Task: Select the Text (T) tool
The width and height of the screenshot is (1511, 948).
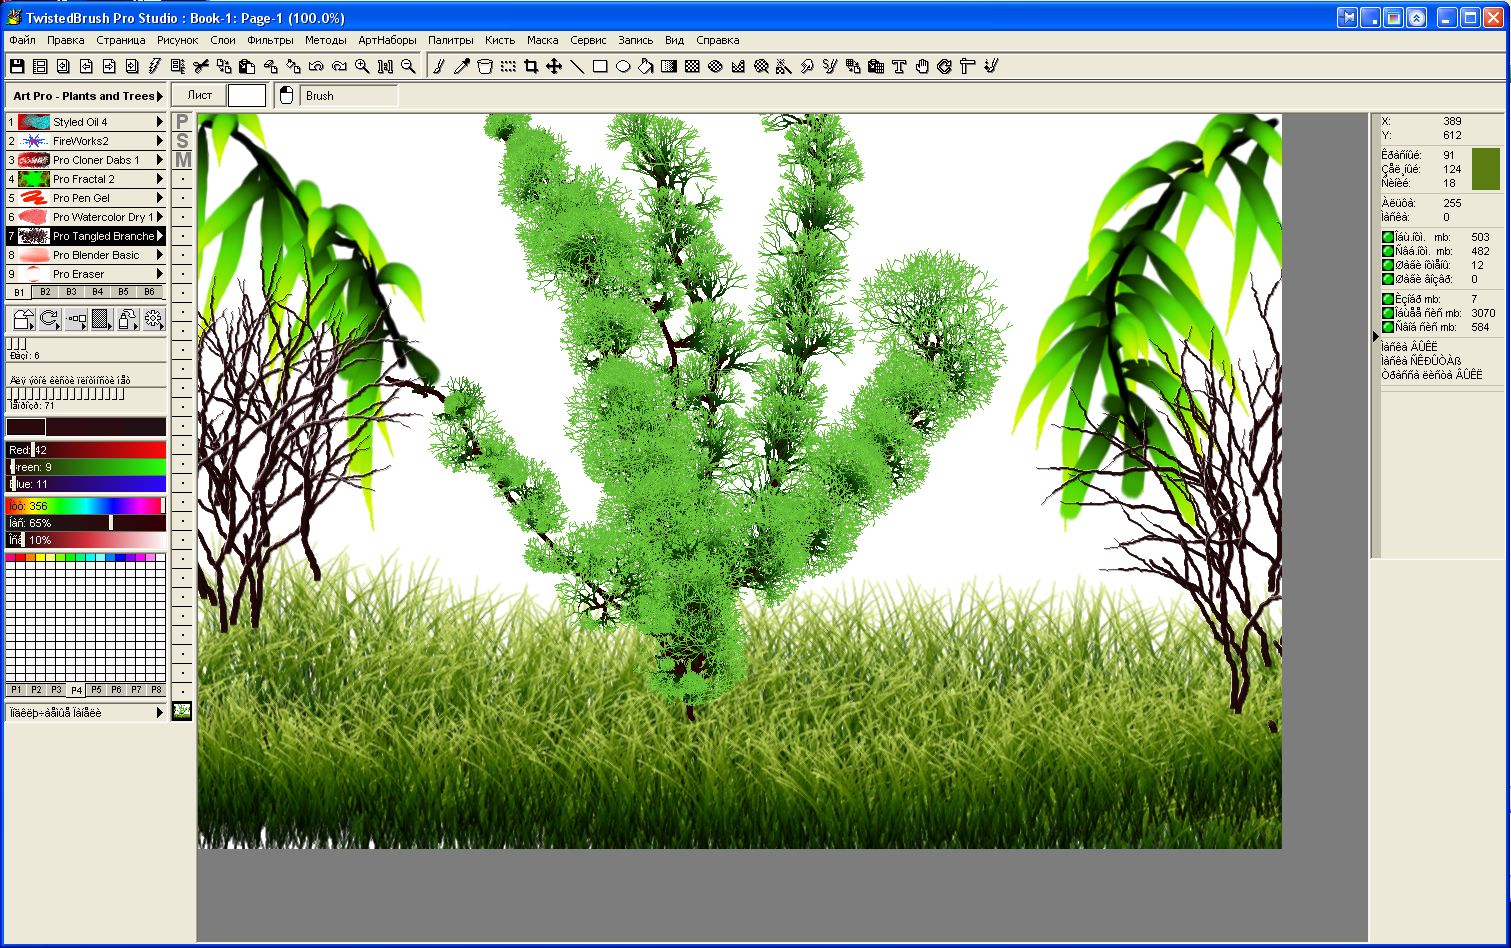Action: pos(899,66)
